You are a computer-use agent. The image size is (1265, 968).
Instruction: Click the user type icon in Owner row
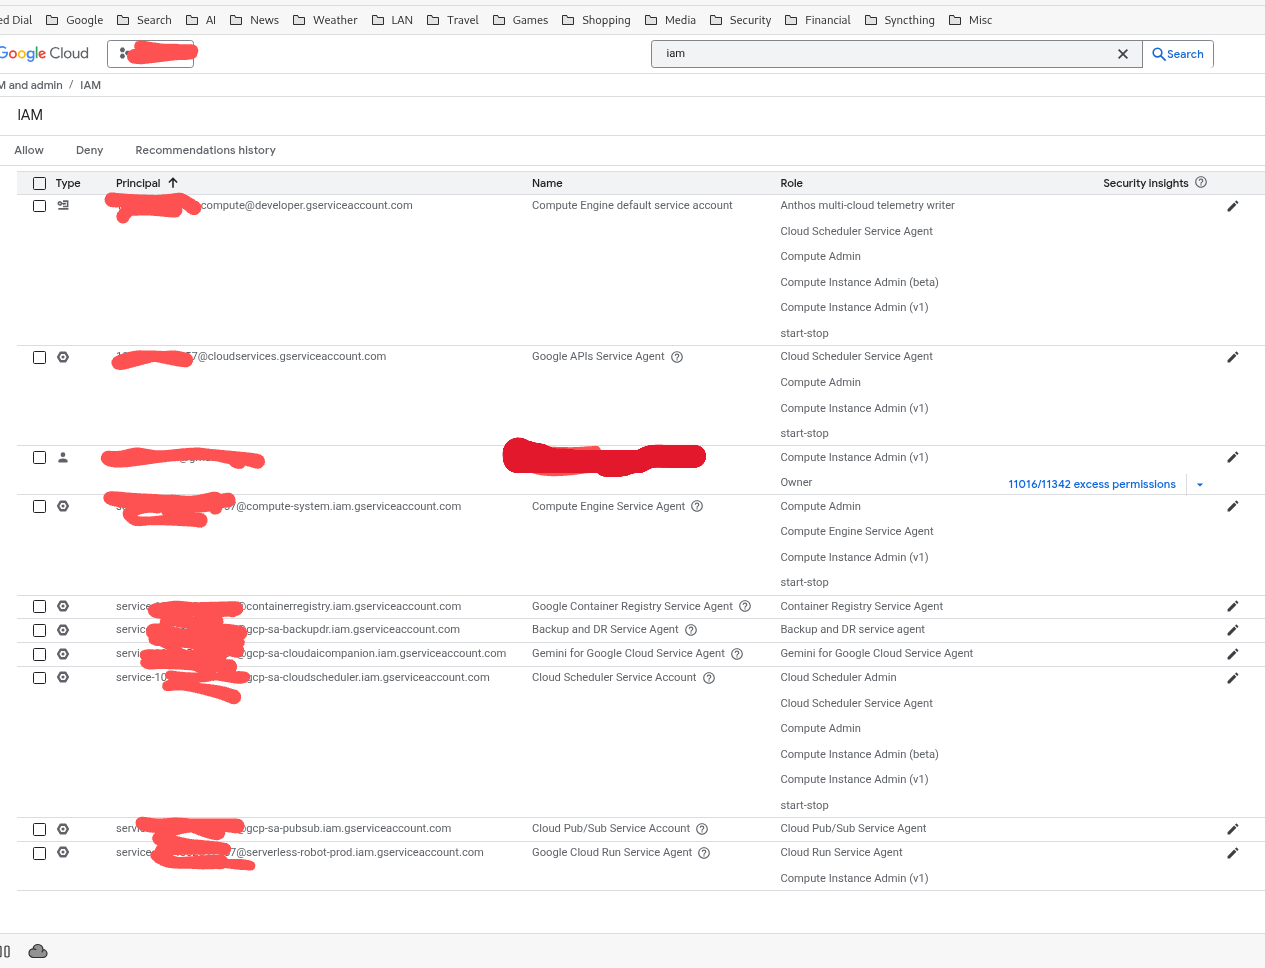tap(63, 457)
